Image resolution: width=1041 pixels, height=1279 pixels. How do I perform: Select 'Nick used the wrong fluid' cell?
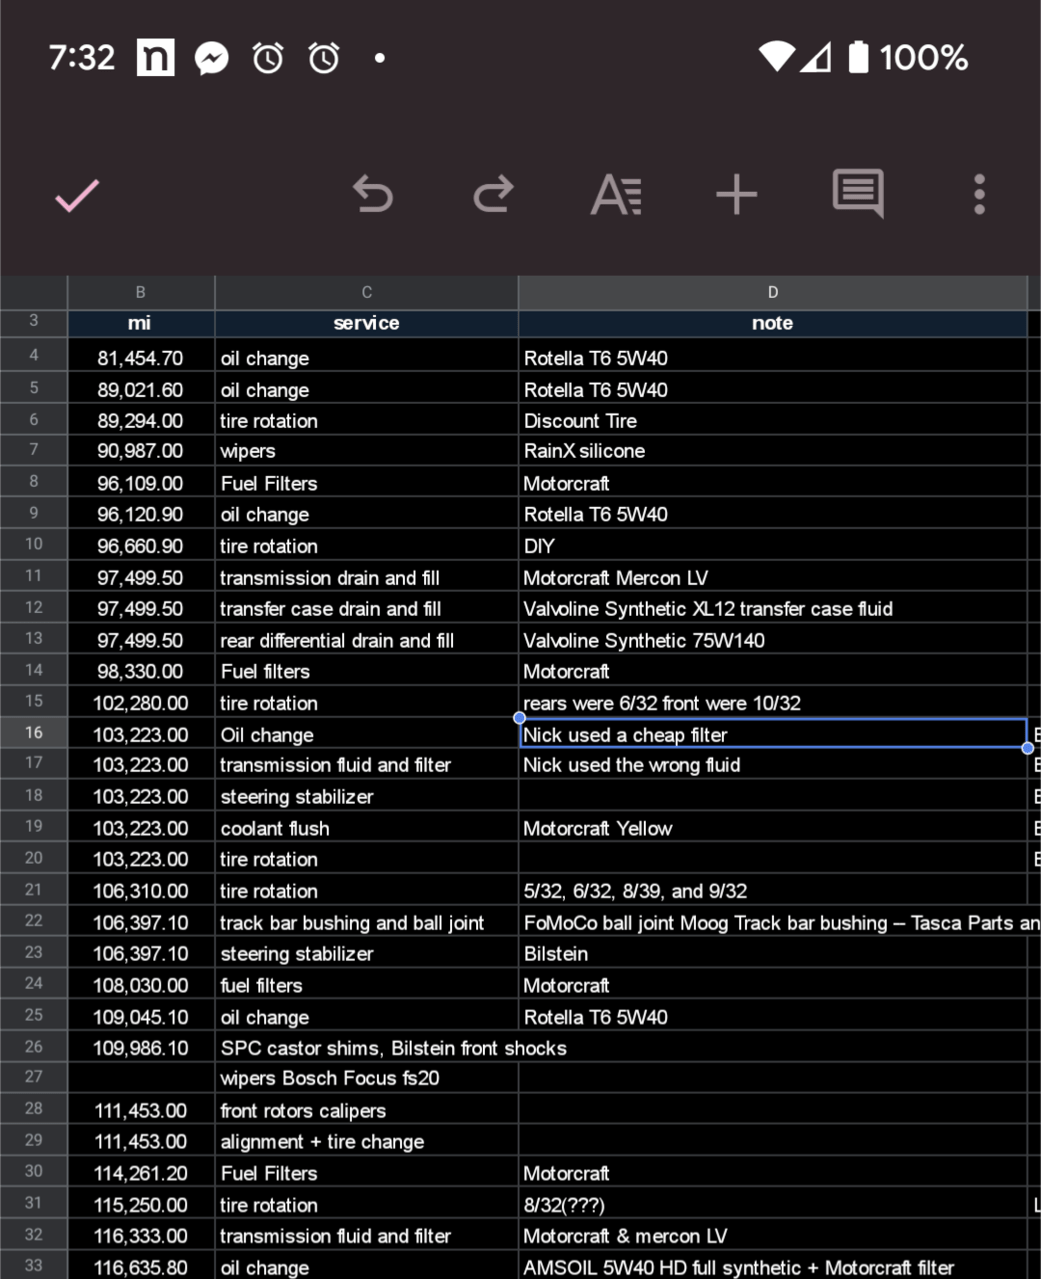(773, 765)
